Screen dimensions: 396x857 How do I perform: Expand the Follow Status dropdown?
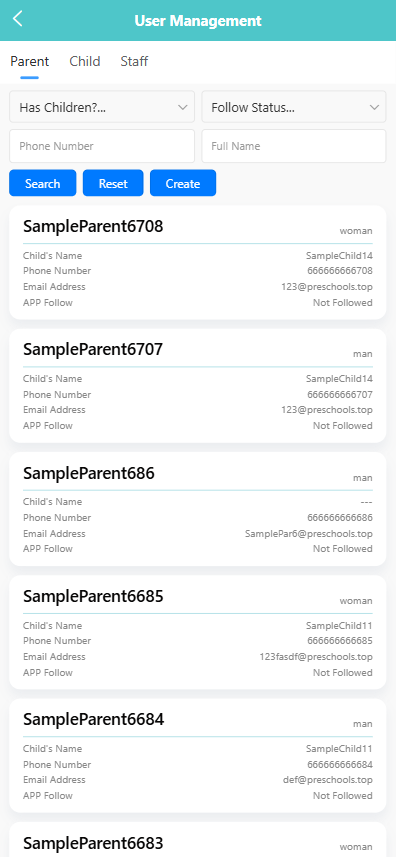tap(294, 107)
